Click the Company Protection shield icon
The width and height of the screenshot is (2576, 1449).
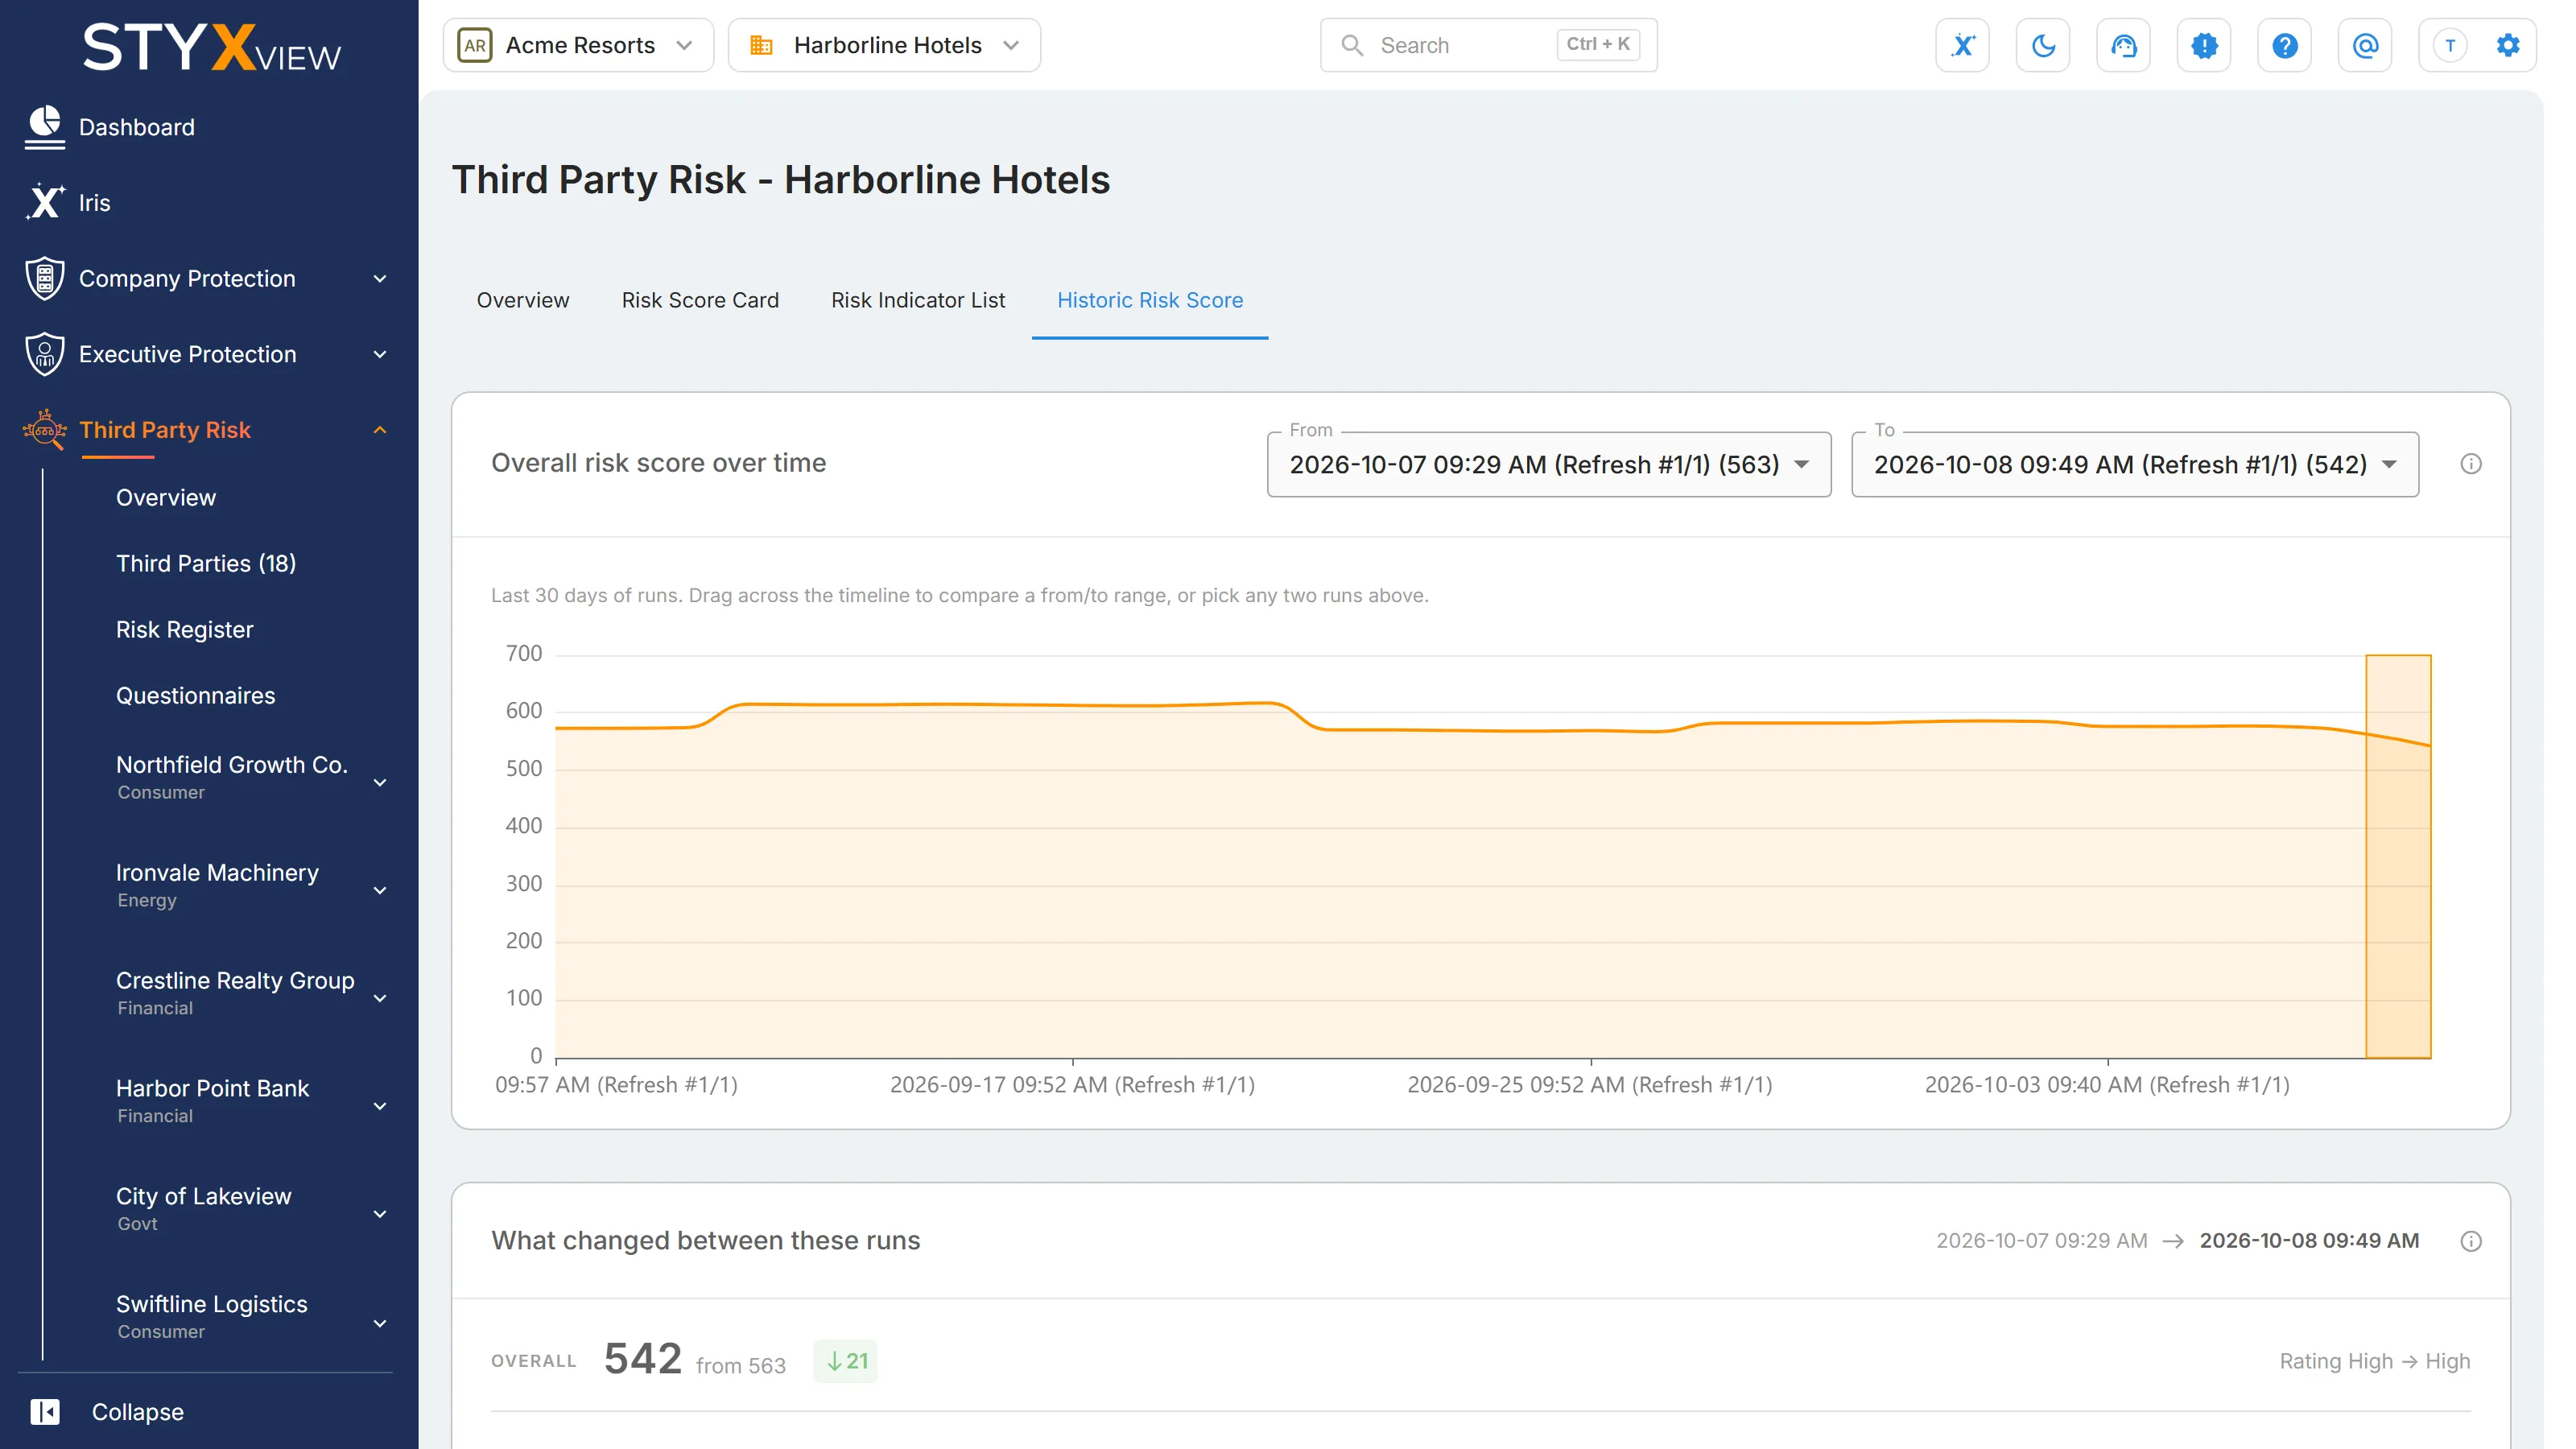(x=45, y=278)
